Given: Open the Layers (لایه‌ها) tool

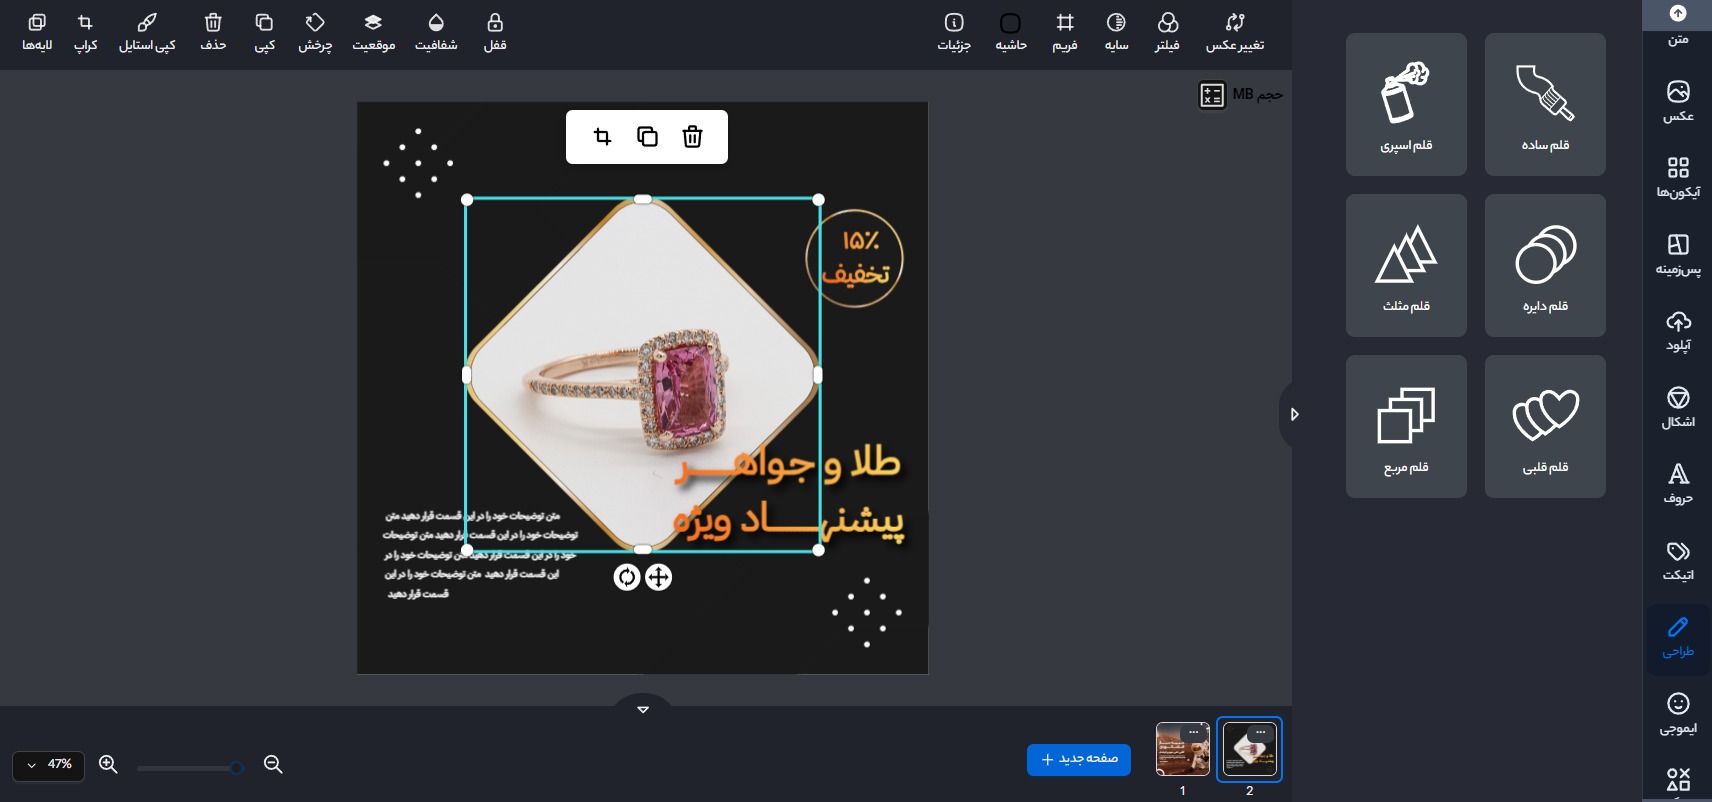Looking at the screenshot, I should pos(37,32).
